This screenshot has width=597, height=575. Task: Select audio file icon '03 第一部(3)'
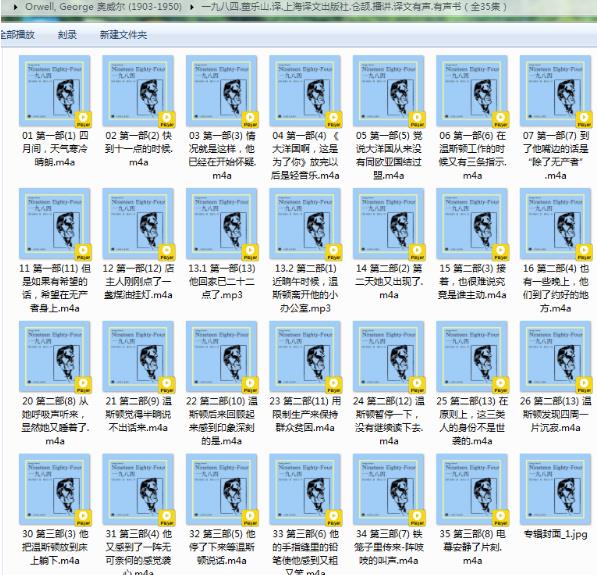222,91
